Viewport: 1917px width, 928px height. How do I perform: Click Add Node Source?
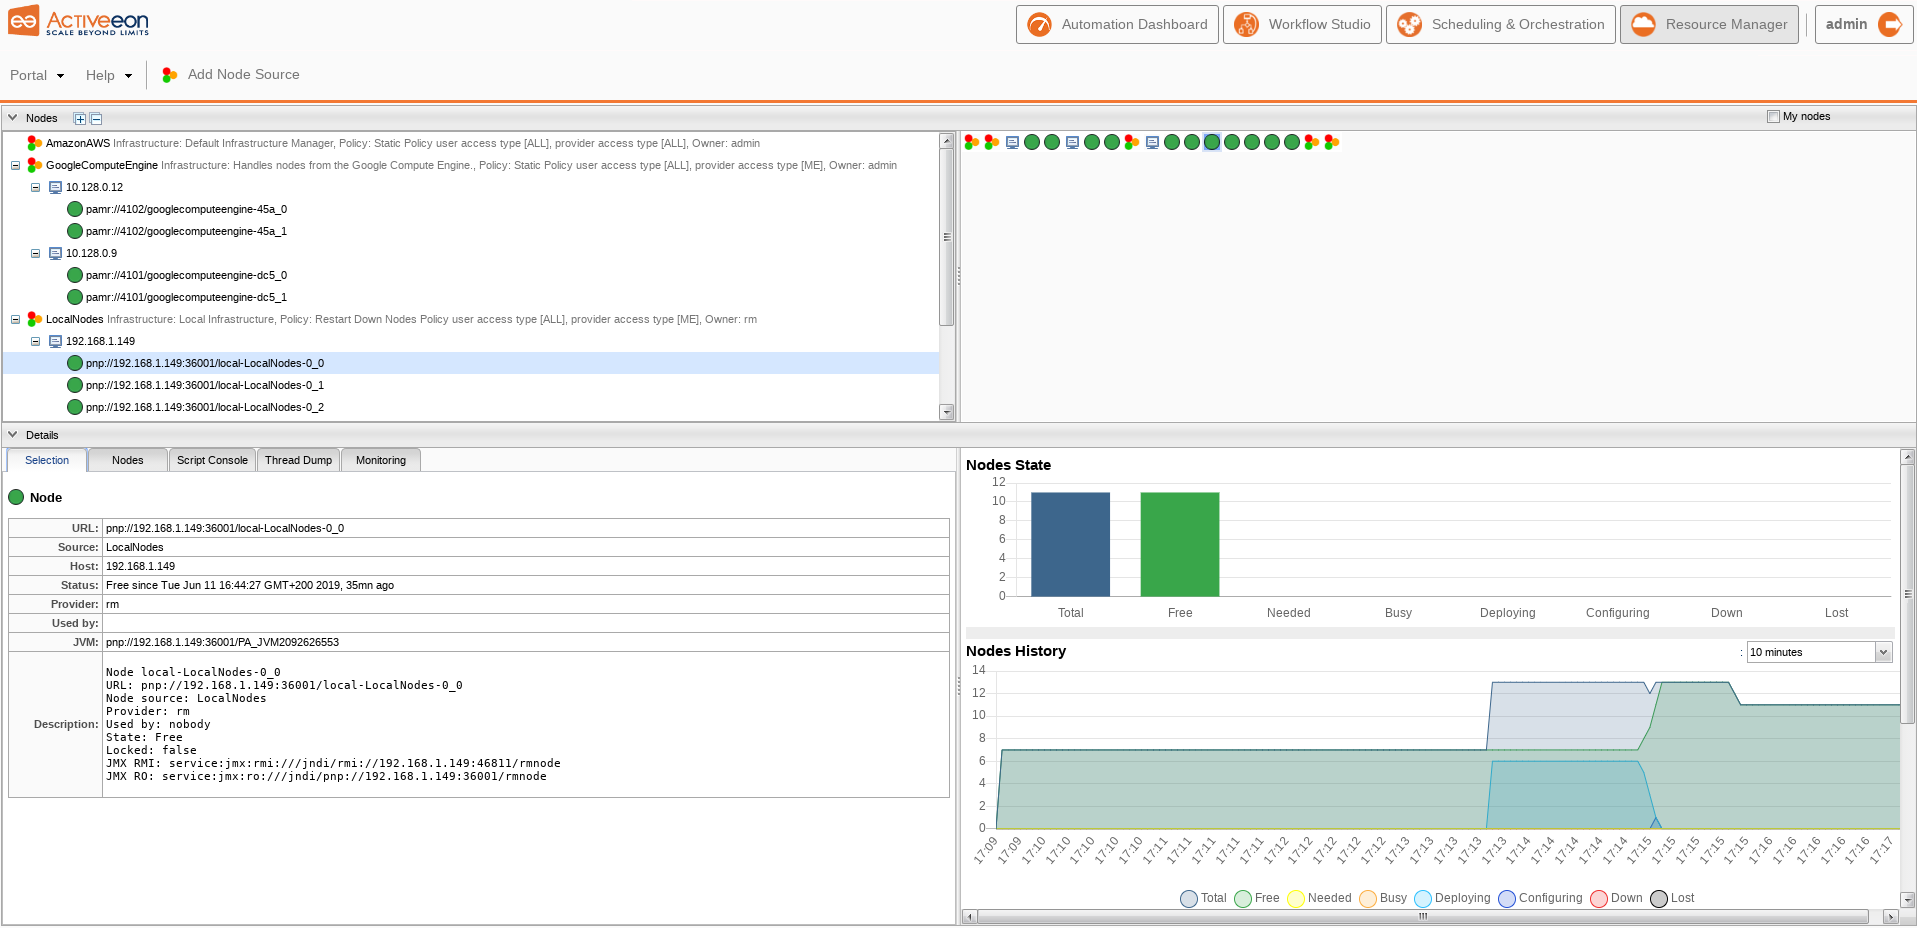[x=231, y=74]
